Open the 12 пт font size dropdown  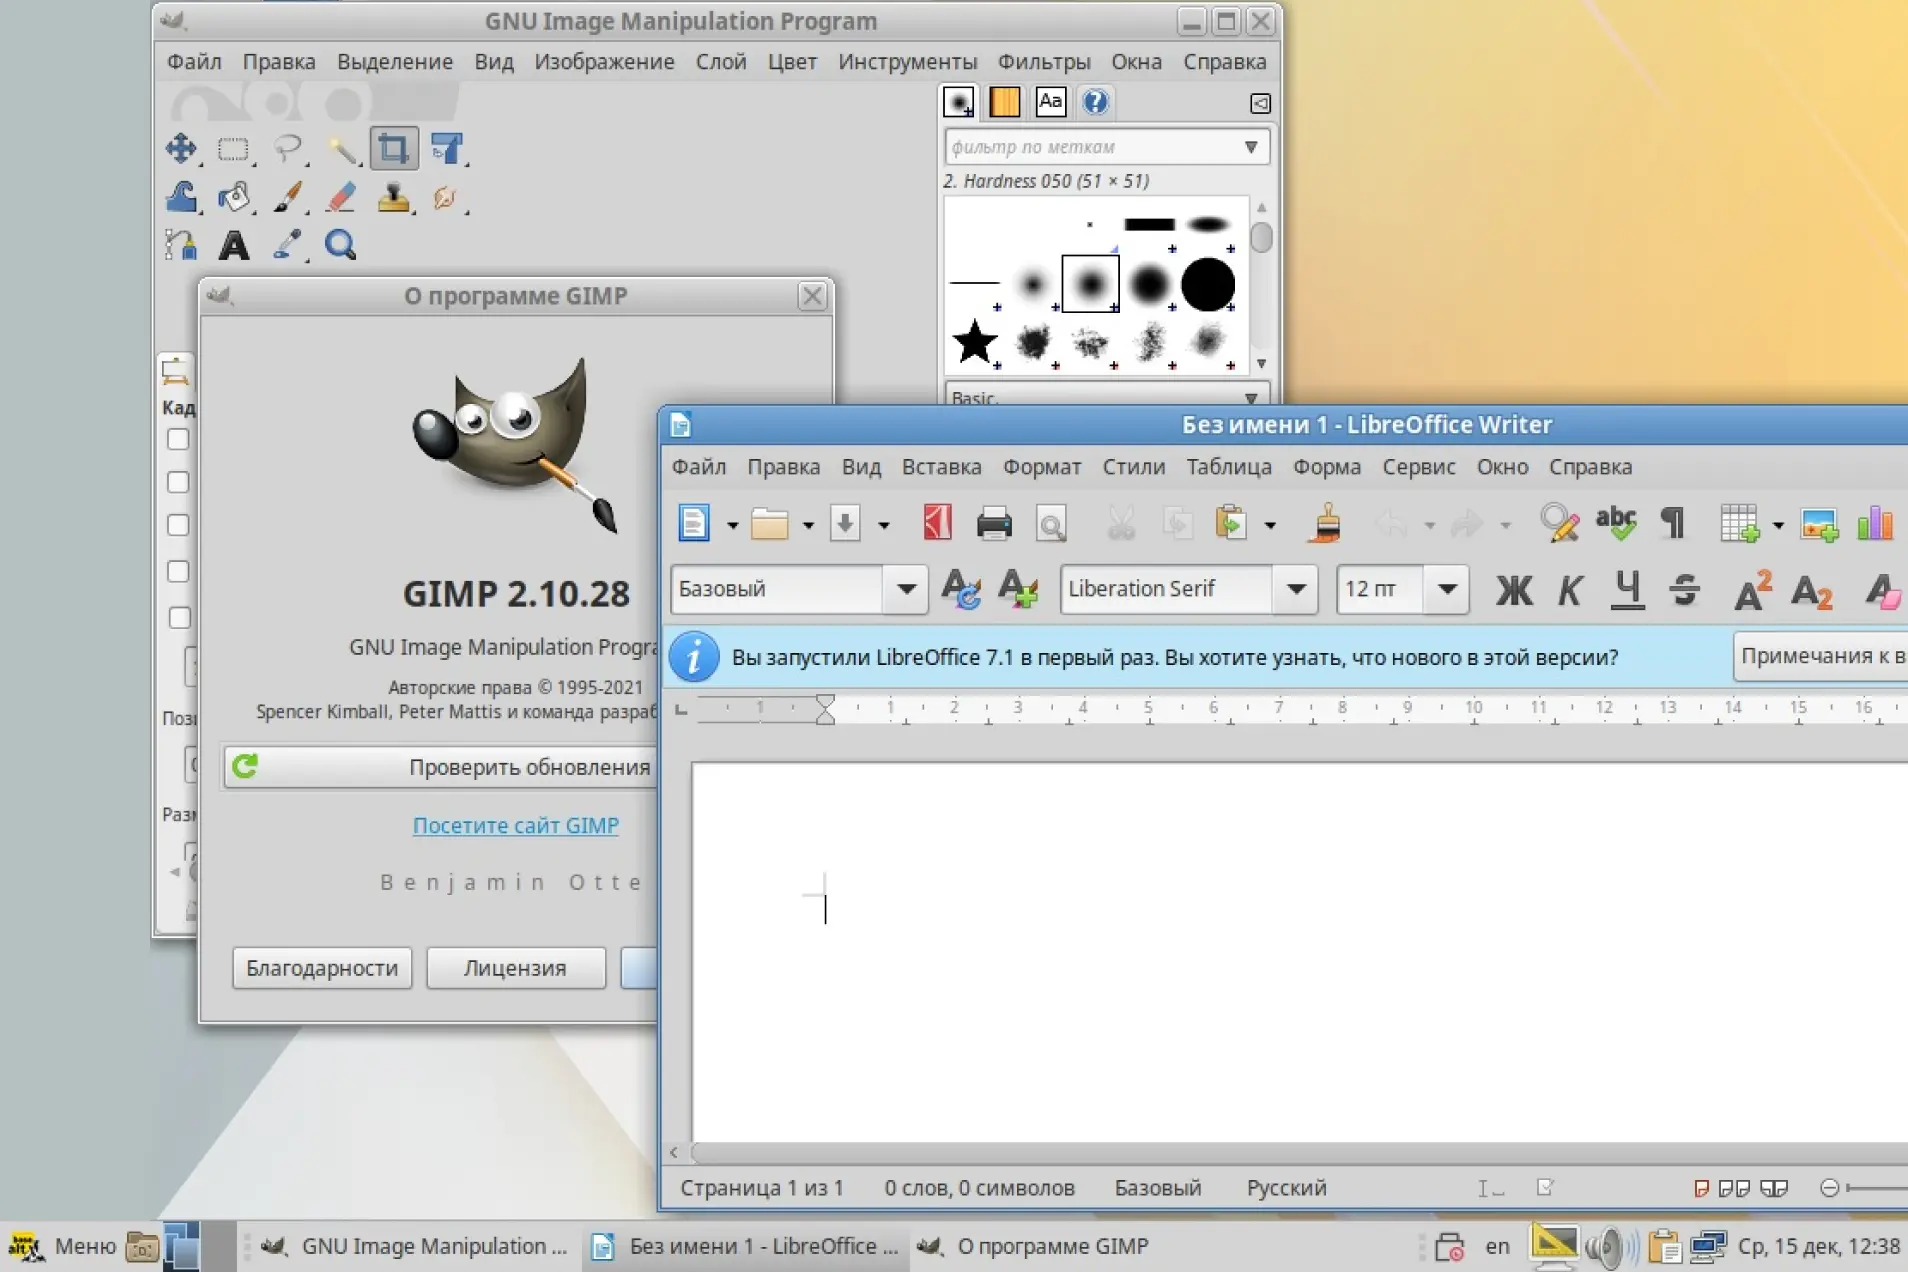click(x=1446, y=589)
